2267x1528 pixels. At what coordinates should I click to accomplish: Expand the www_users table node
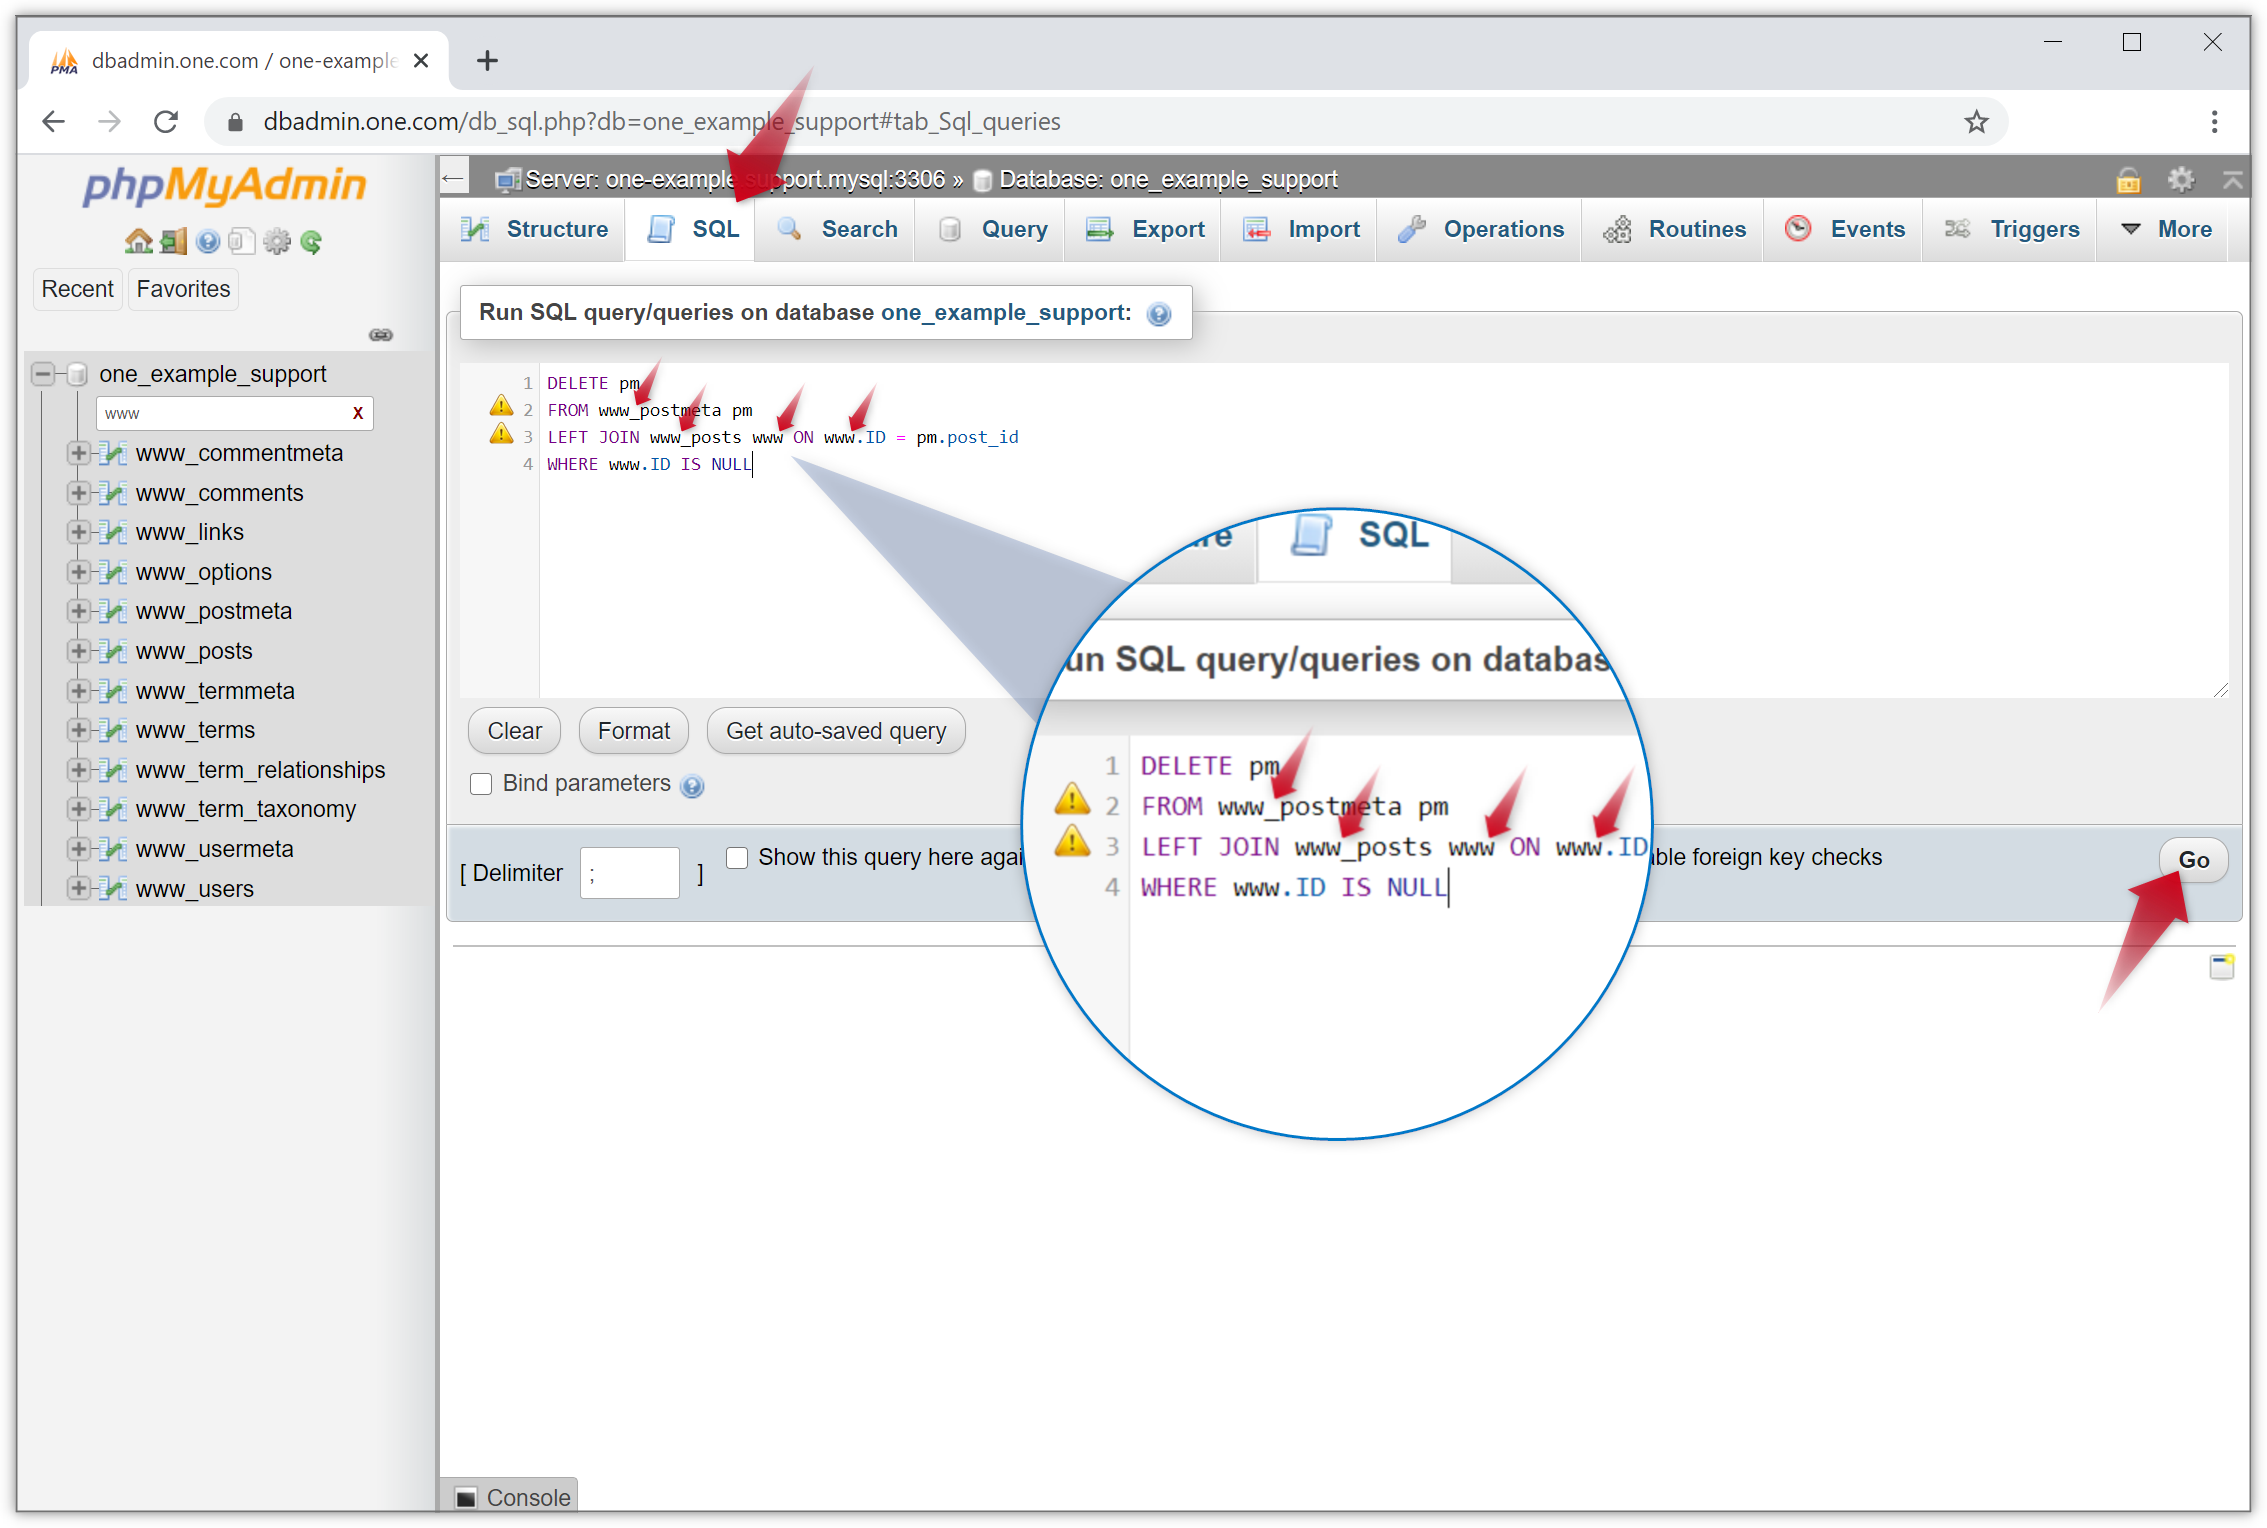[78, 888]
